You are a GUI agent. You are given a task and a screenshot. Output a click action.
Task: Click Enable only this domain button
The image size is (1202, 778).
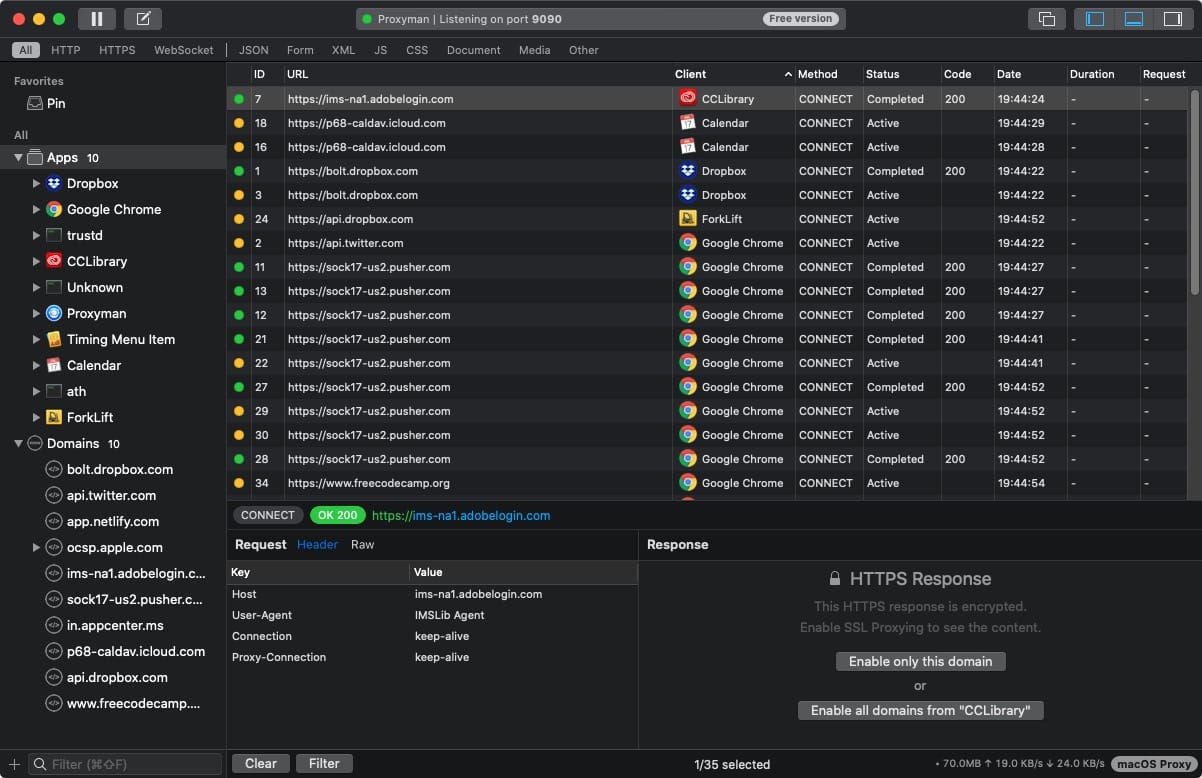pyautogui.click(x=920, y=661)
